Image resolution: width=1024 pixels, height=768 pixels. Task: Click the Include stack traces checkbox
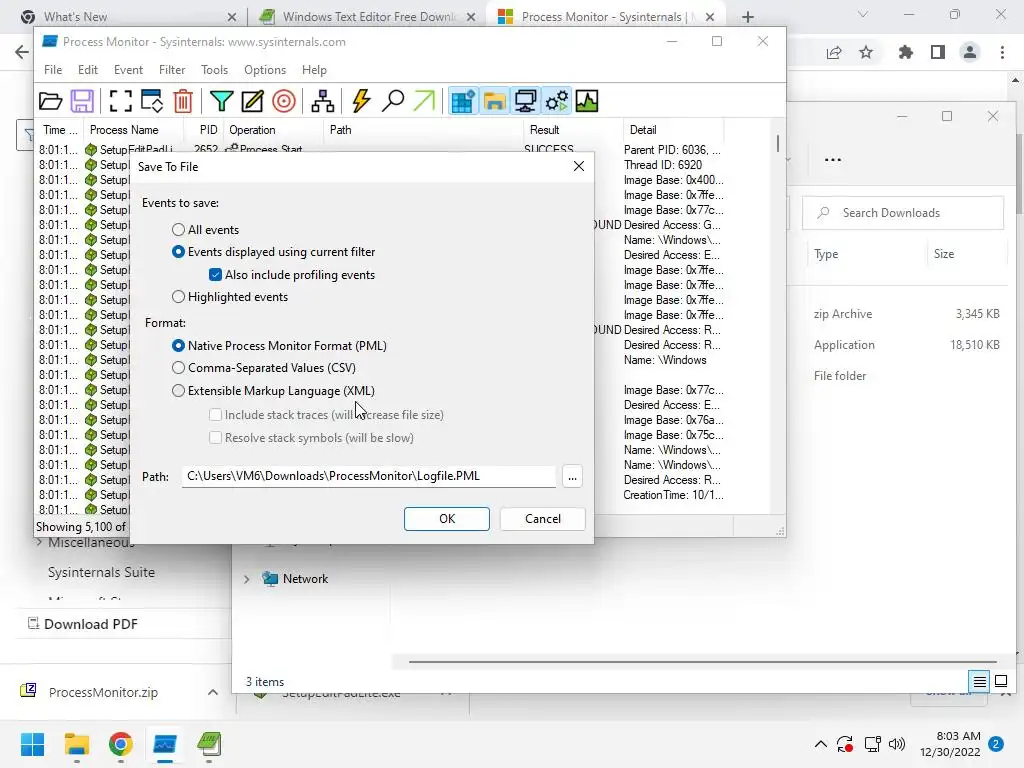215,414
